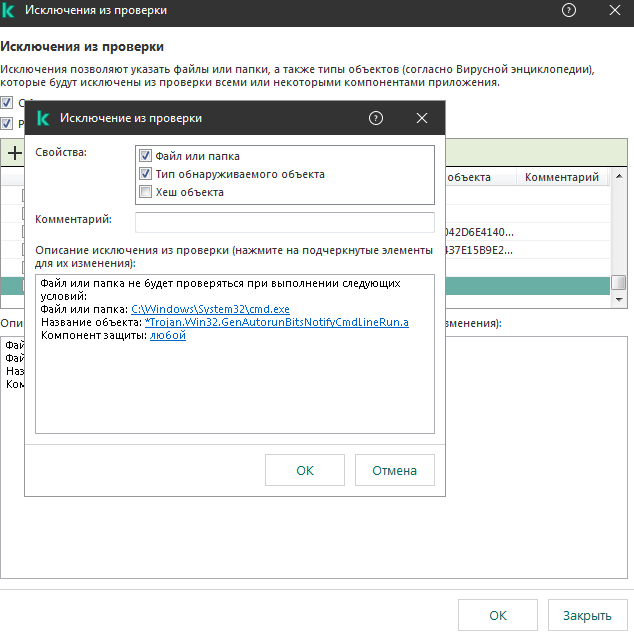
Task: Close the inner Исключение из проверки dialog
Action: (x=422, y=118)
